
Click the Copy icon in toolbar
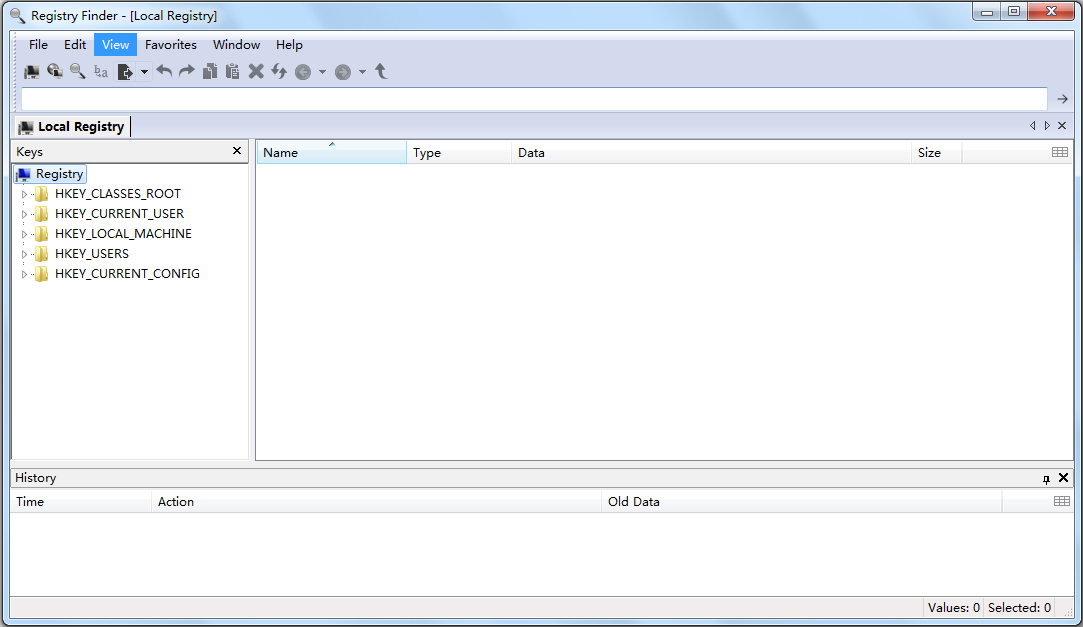210,71
